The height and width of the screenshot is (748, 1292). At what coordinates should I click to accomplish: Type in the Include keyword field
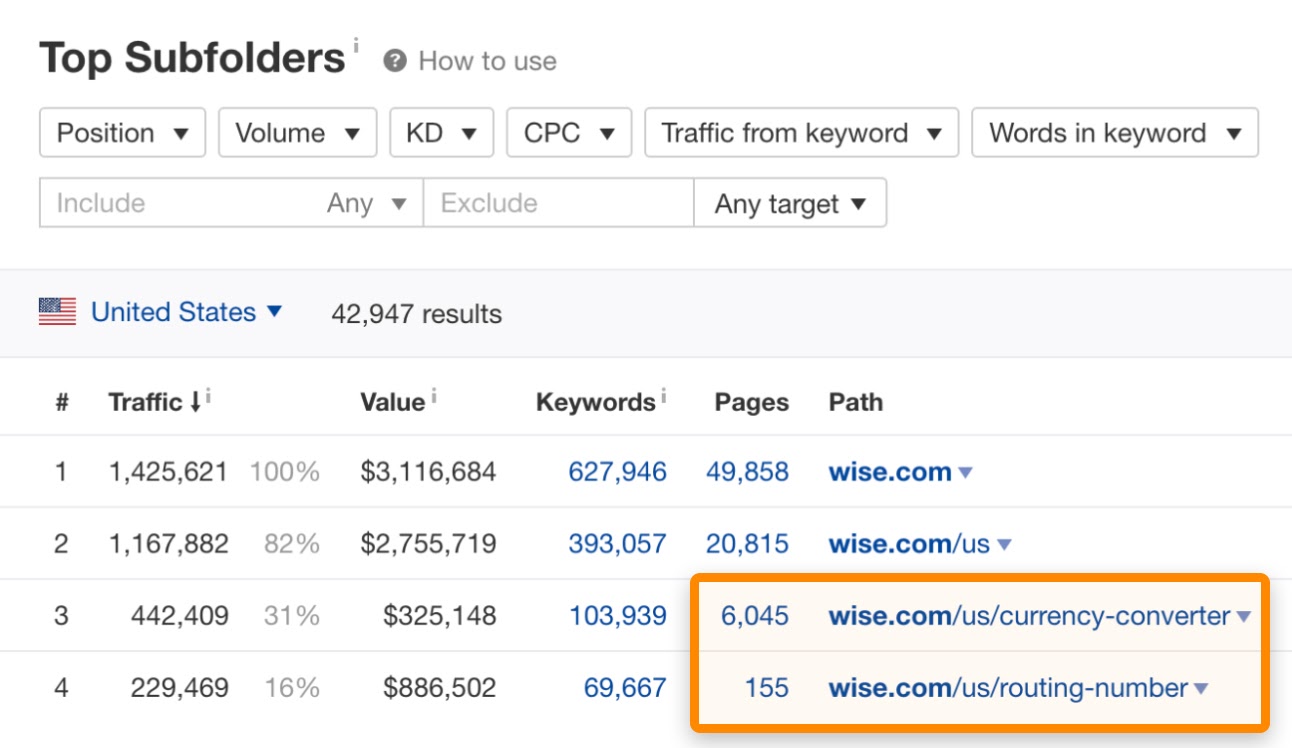(180, 204)
